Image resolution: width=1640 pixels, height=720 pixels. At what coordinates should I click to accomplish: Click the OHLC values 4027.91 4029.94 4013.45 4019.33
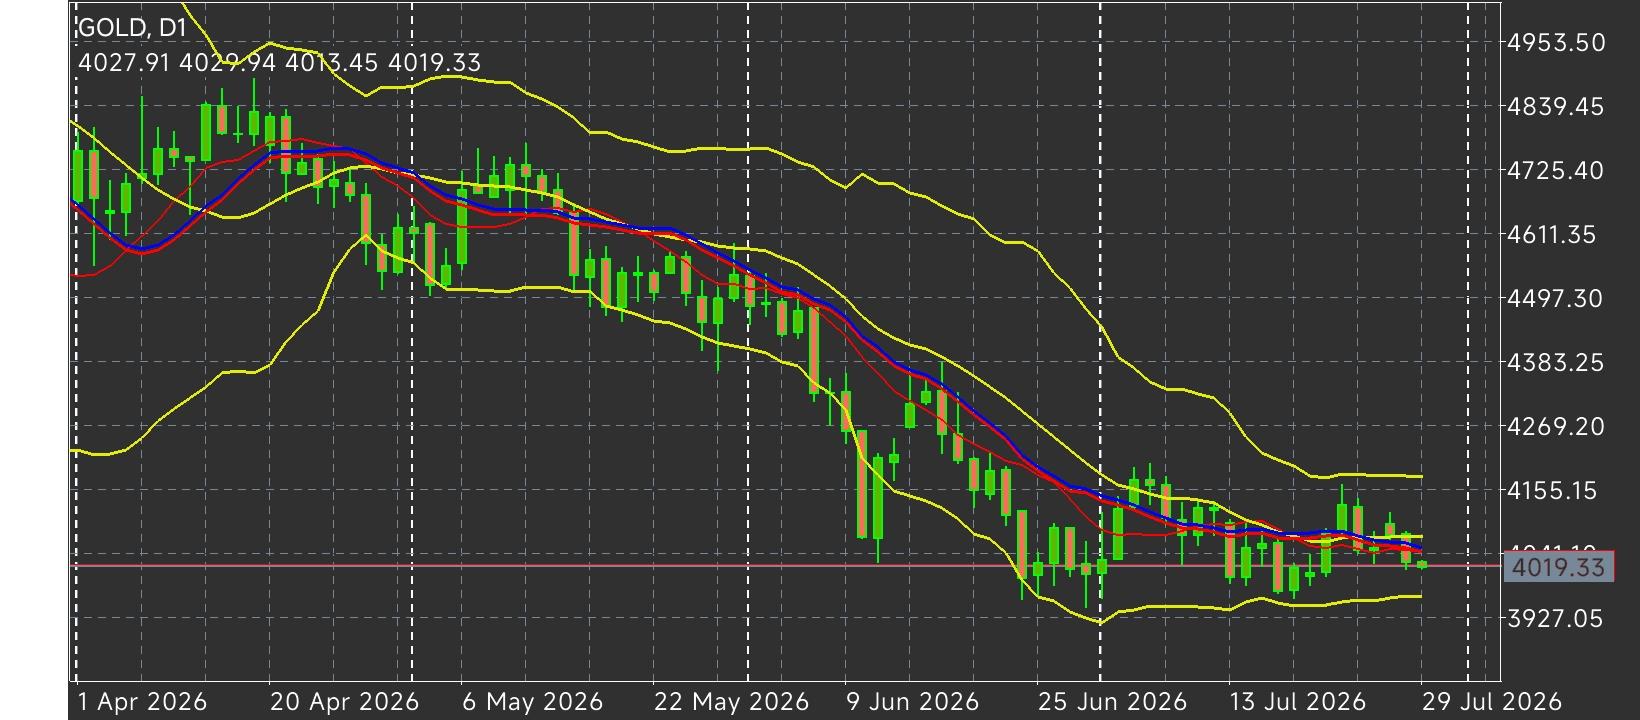click(x=279, y=63)
